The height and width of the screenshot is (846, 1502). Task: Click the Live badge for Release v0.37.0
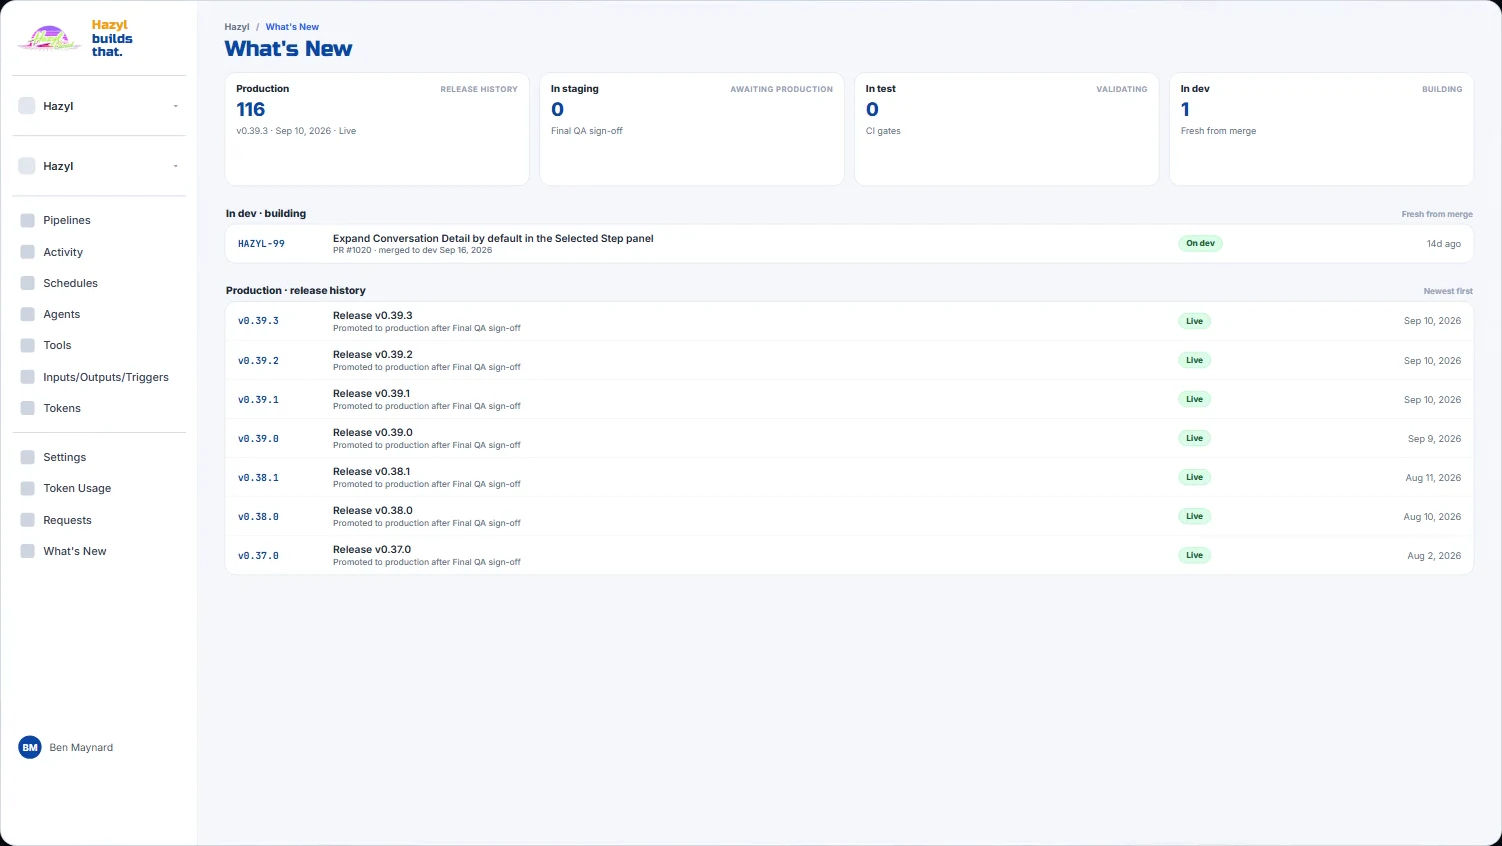[x=1194, y=555]
